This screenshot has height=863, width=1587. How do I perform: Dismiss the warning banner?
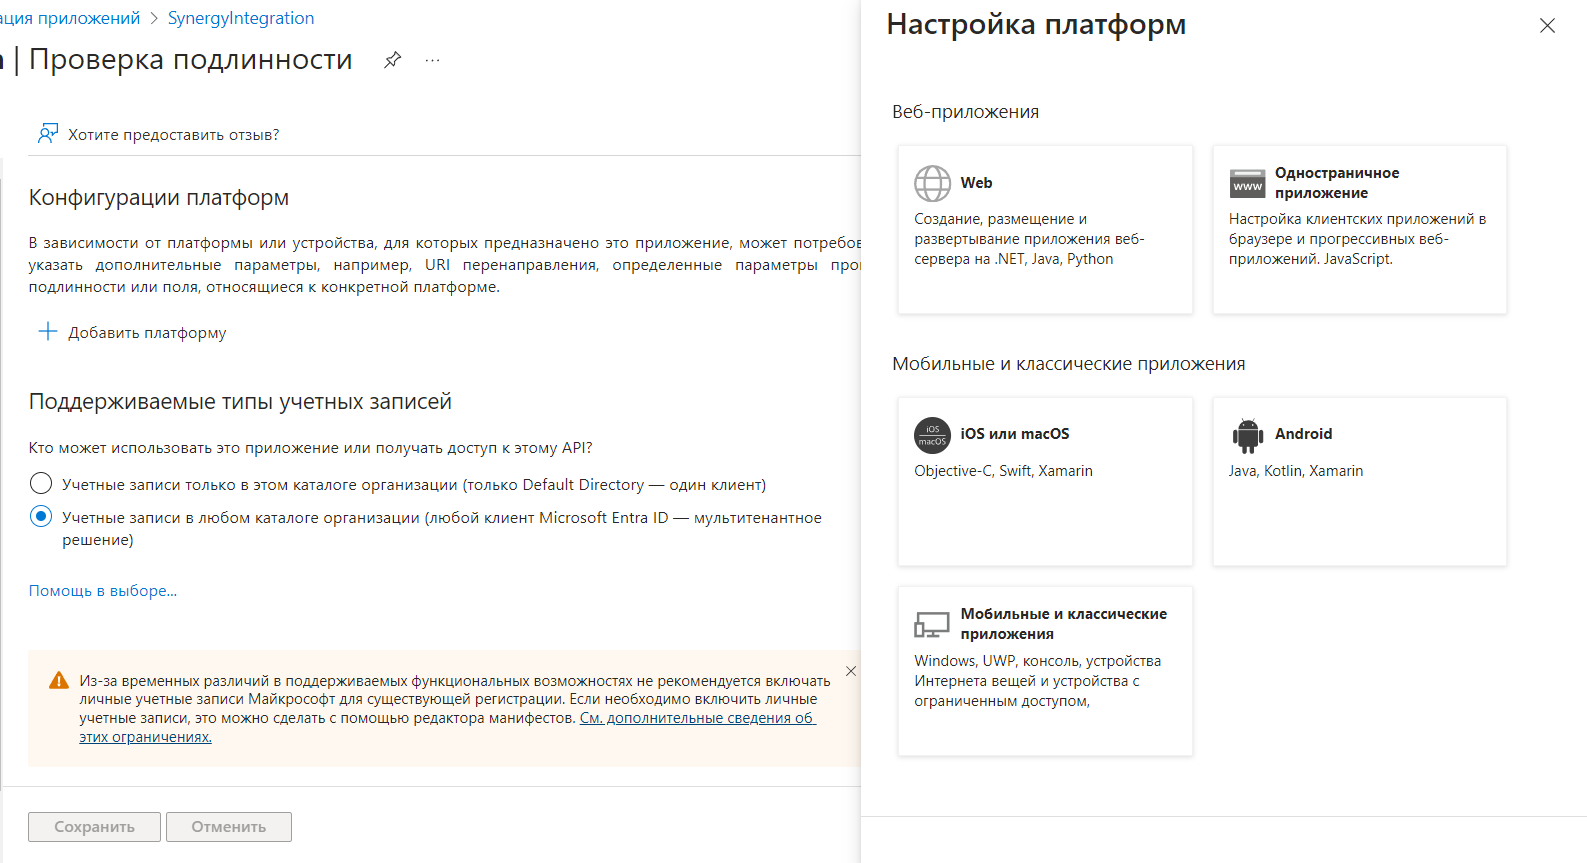851,671
